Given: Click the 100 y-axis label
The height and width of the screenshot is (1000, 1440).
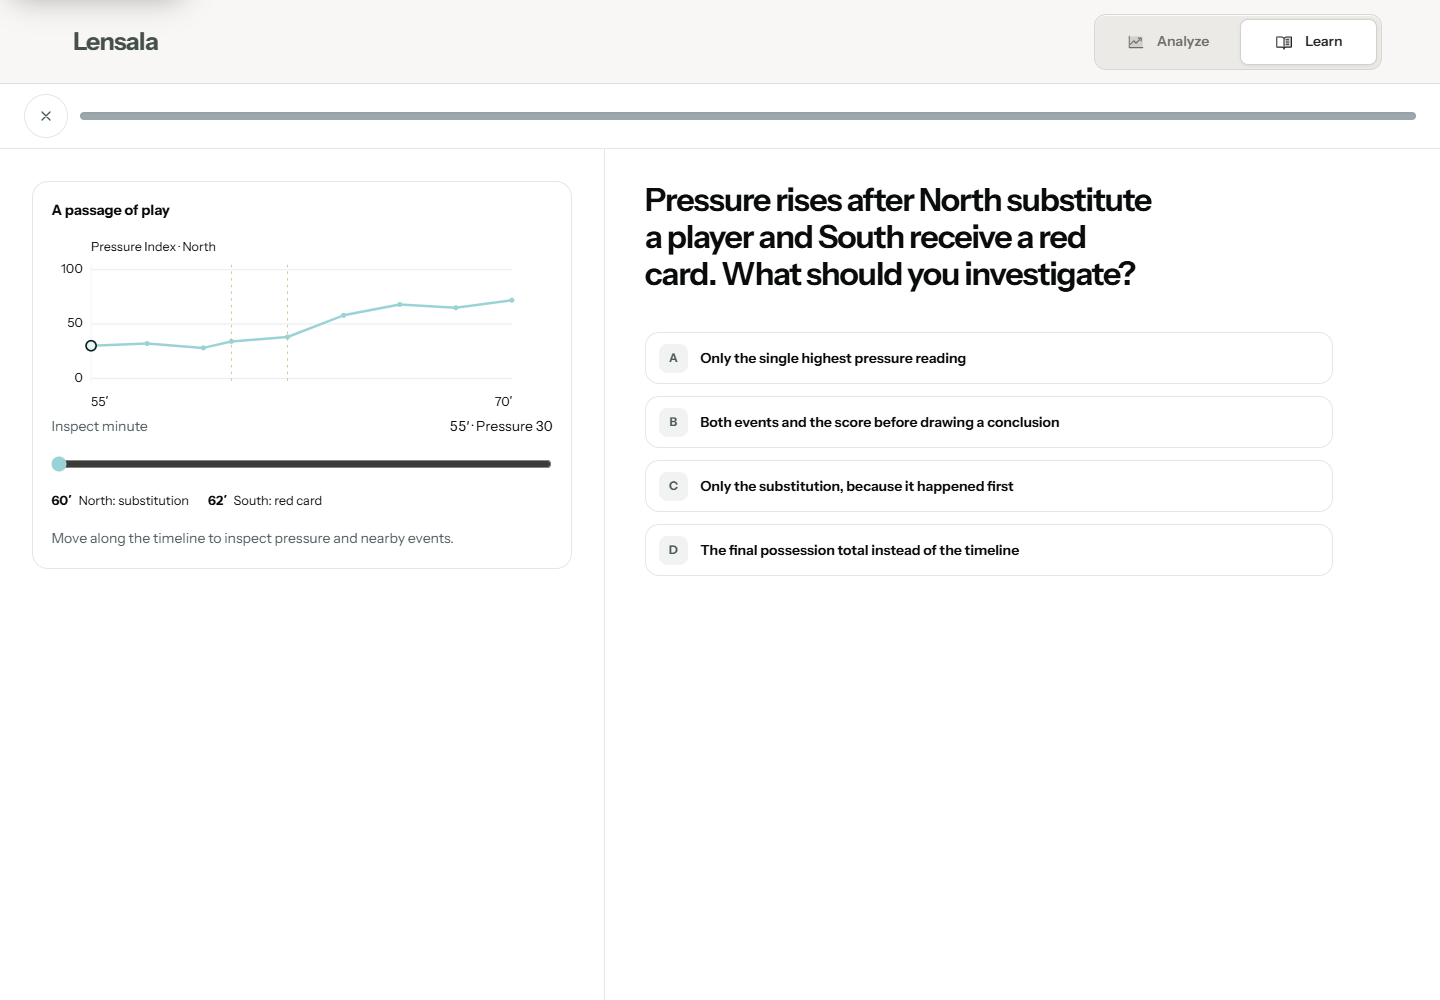Looking at the screenshot, I should coord(72,269).
